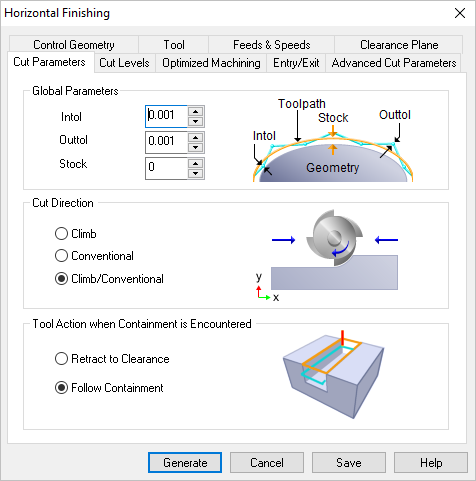This screenshot has height=481, width=476.
Task: Click the containment toolpath illustration
Action: tap(333, 374)
